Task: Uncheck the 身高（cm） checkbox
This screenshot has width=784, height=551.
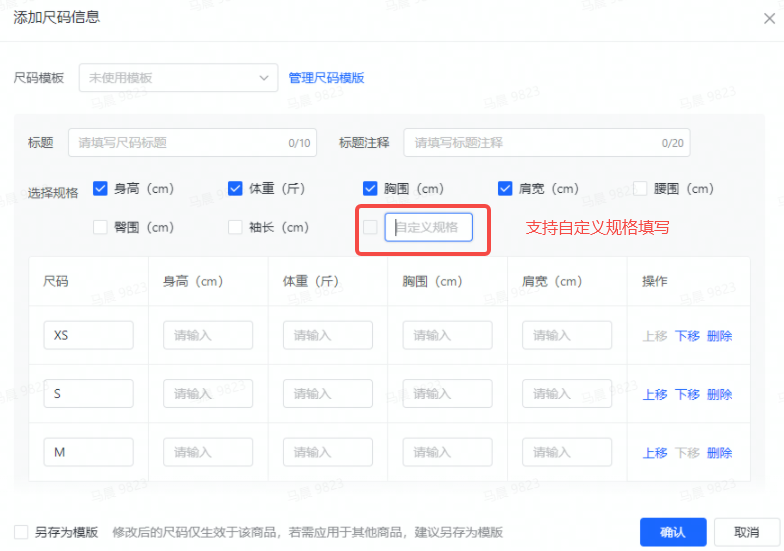Action: pos(100,188)
